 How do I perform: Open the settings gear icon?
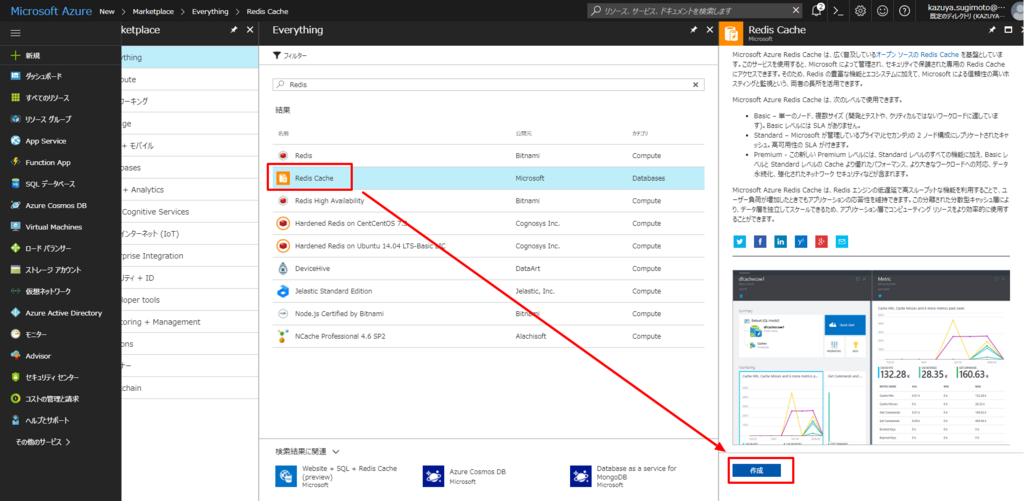tap(861, 11)
